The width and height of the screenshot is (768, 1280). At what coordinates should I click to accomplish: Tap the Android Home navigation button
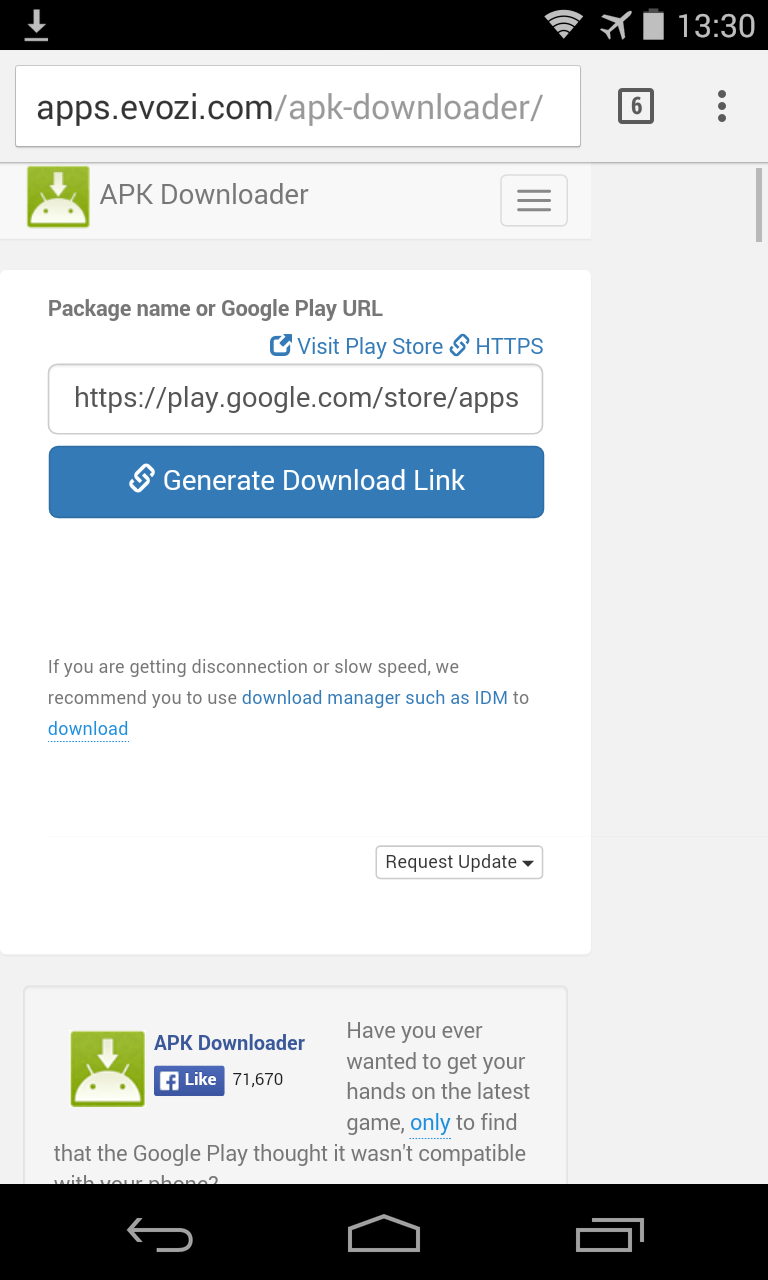pyautogui.click(x=384, y=1234)
